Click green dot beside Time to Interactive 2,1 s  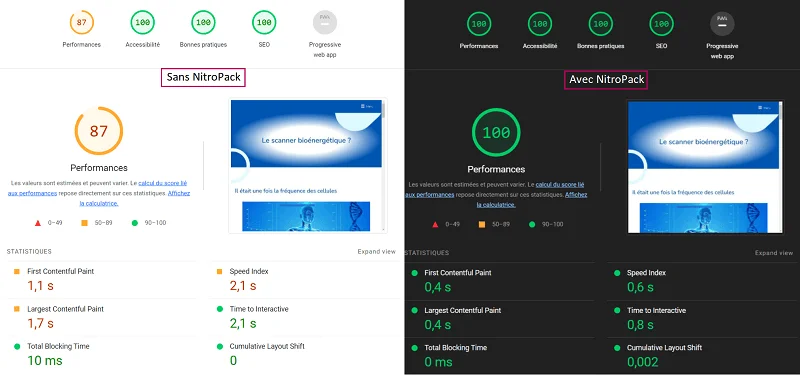[x=219, y=309]
